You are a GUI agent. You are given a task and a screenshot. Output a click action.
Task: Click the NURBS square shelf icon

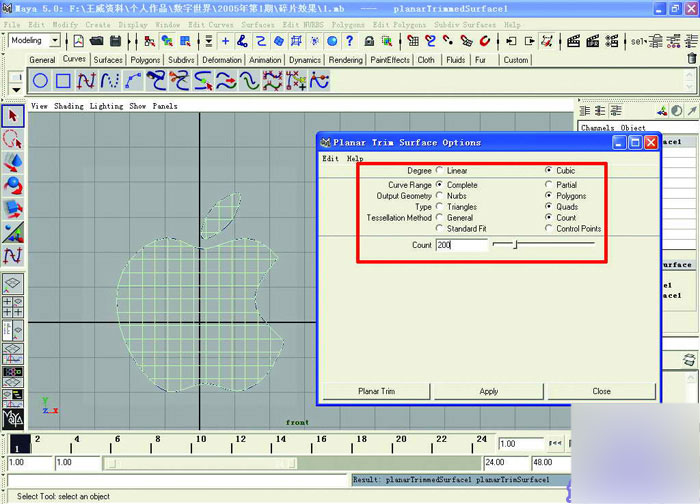coord(63,82)
